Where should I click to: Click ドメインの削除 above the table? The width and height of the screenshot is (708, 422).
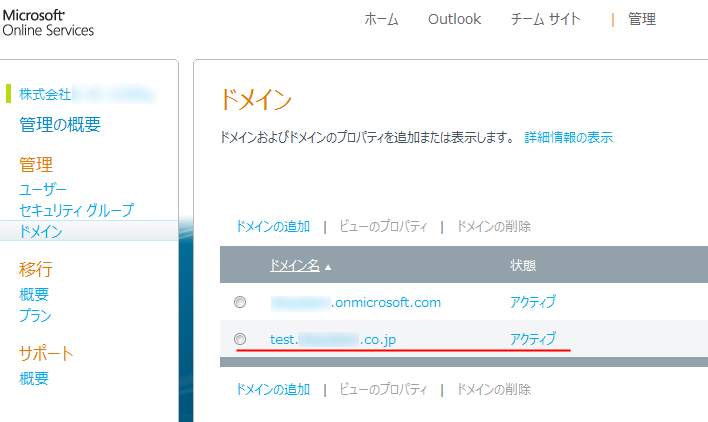[x=494, y=226]
